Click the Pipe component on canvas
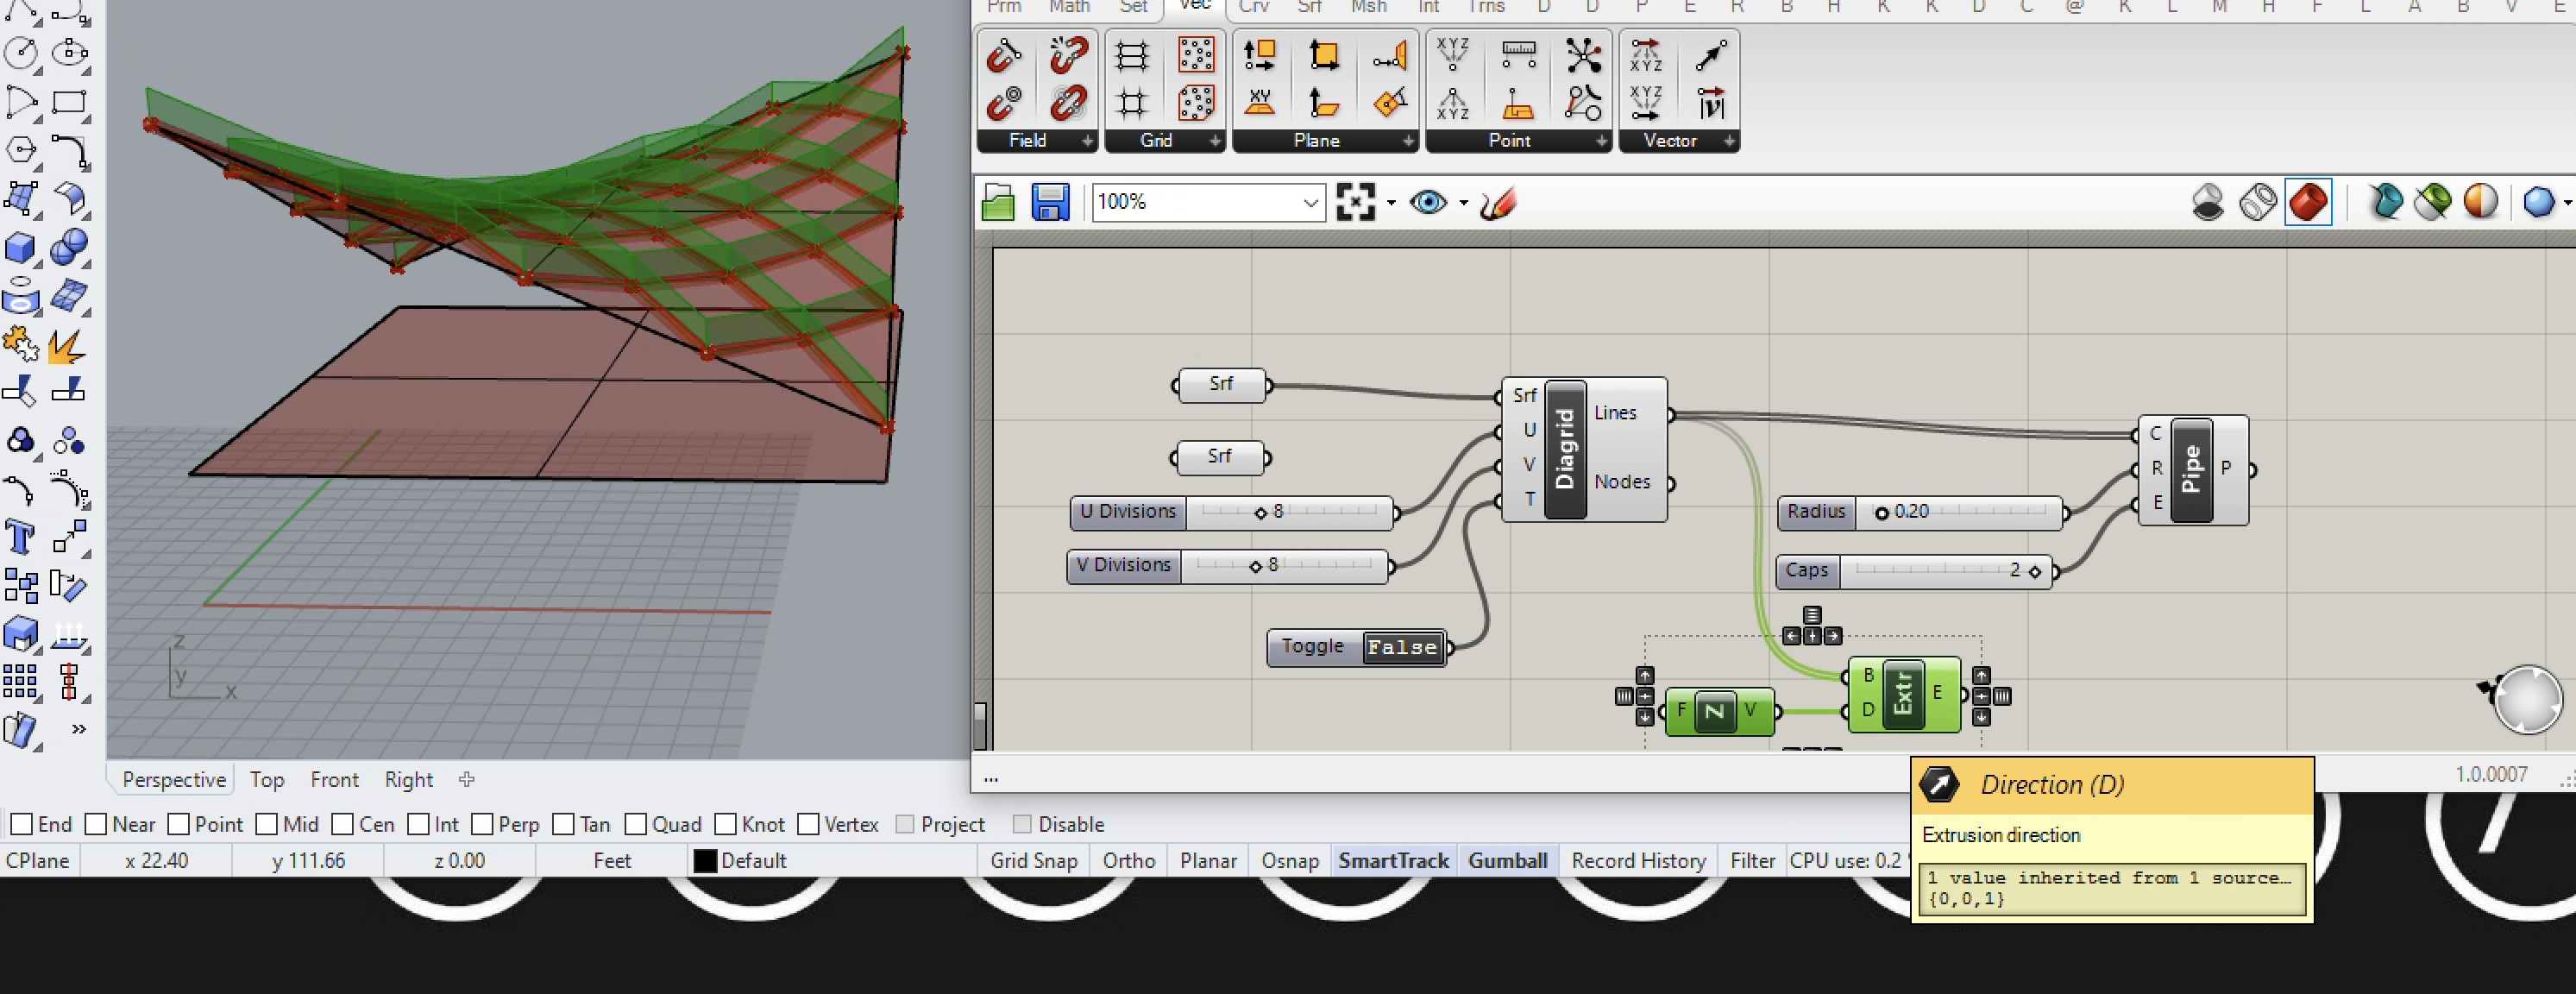The height and width of the screenshot is (994, 2576). coord(2191,469)
